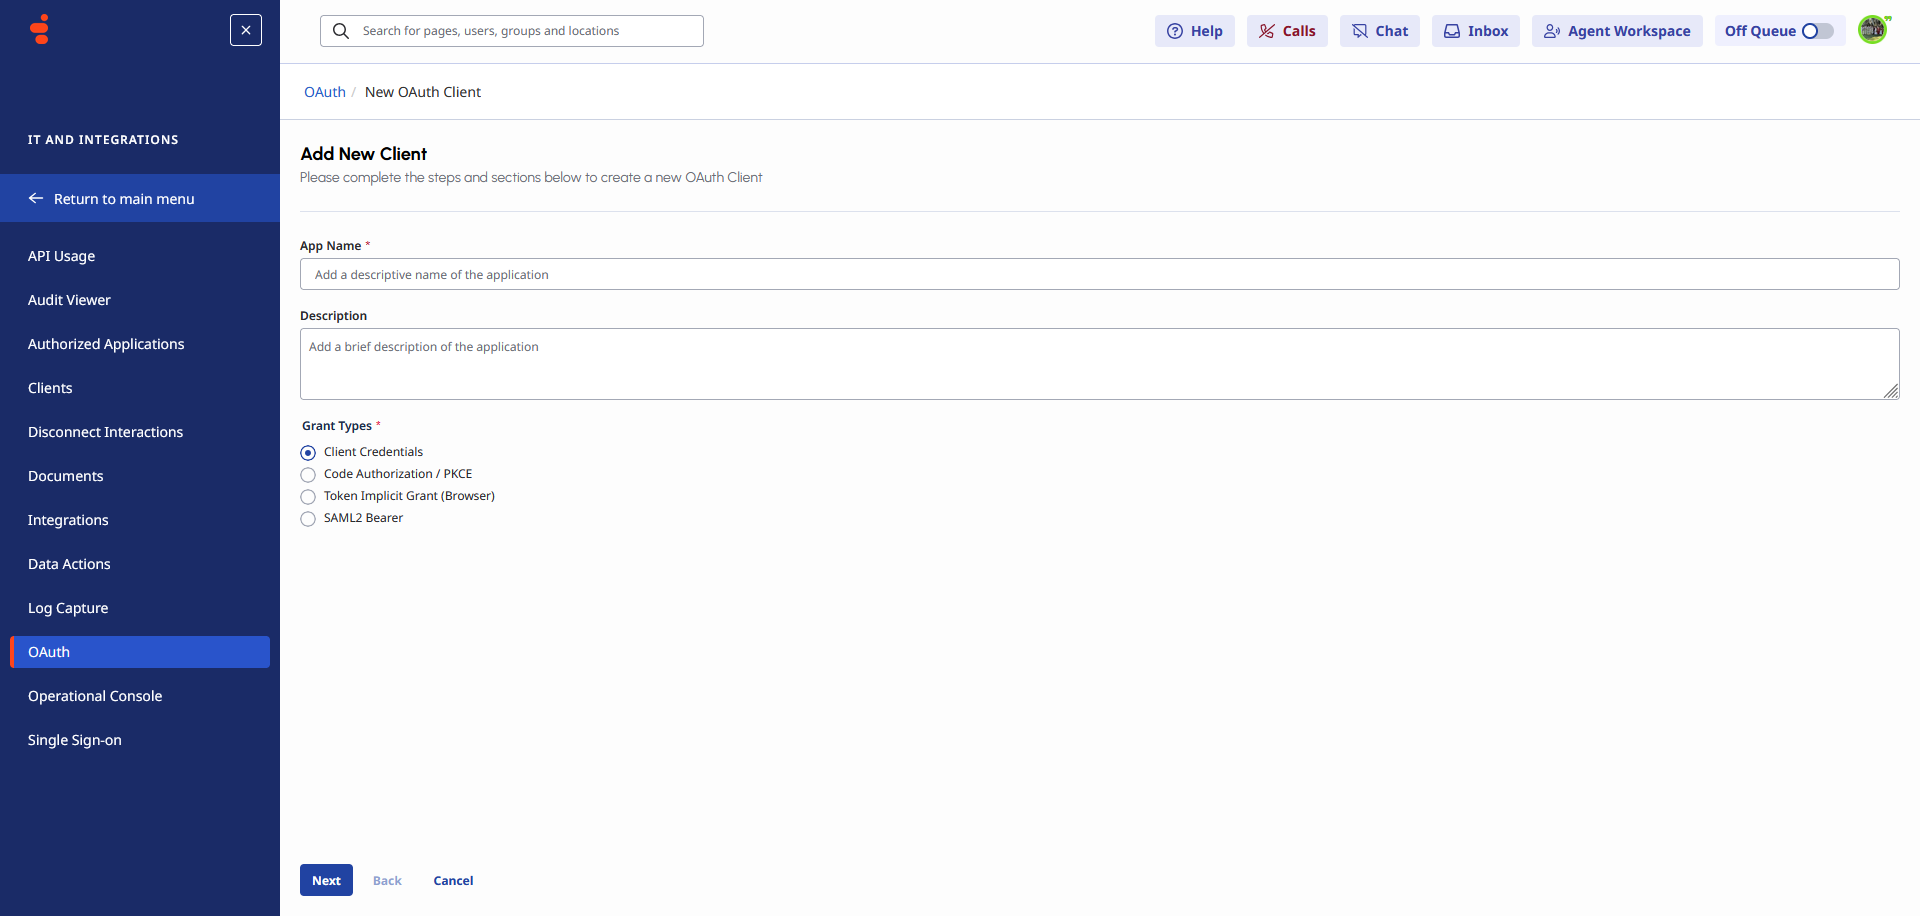Viewport: 1920px width, 916px height.
Task: Navigate to Single Sign-on settings
Action: pos(74,740)
